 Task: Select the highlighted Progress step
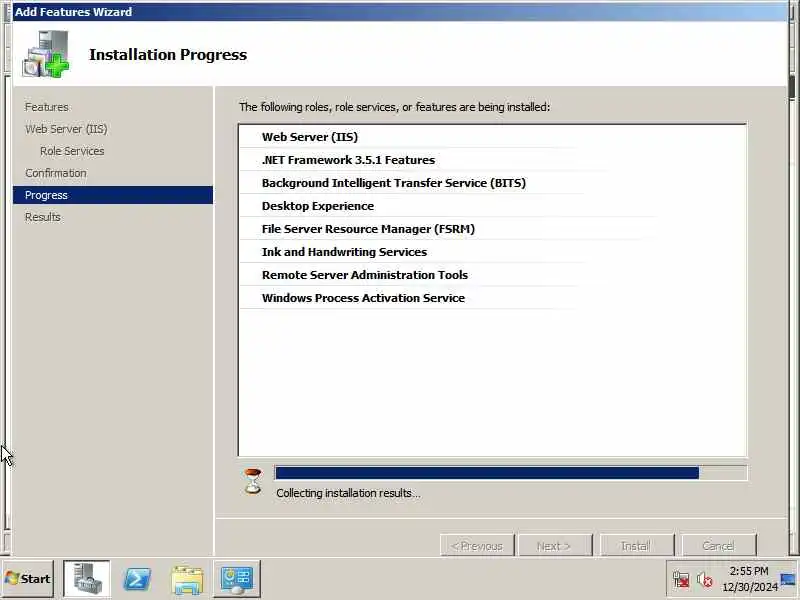click(x=113, y=195)
